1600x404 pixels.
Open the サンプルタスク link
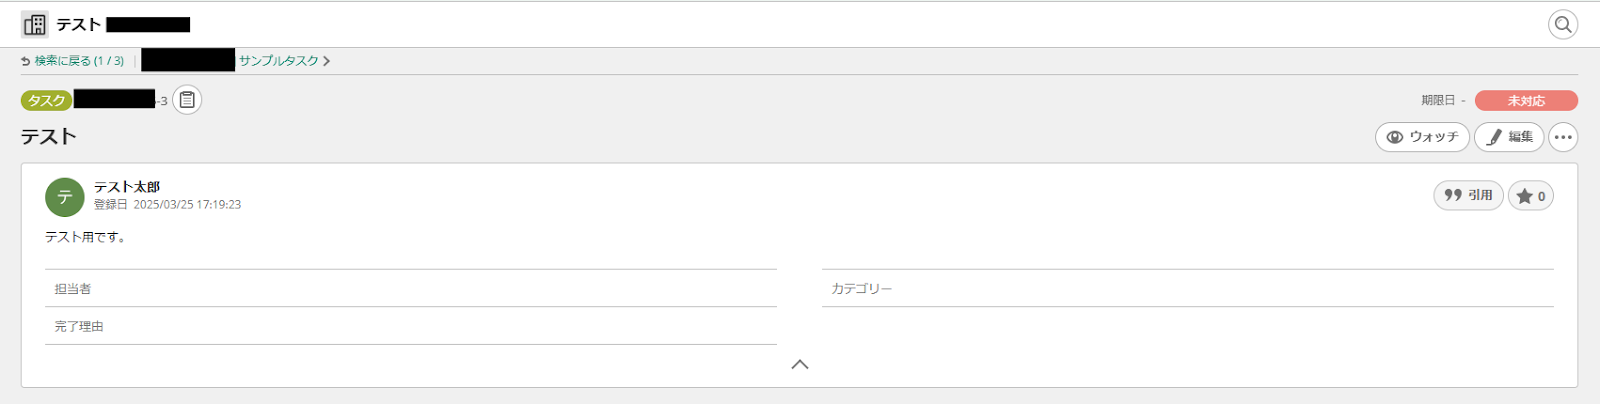coord(278,61)
